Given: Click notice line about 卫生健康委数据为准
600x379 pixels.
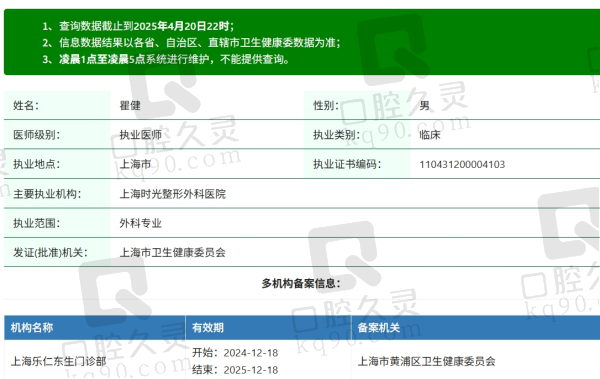Looking at the screenshot, I should [191, 42].
